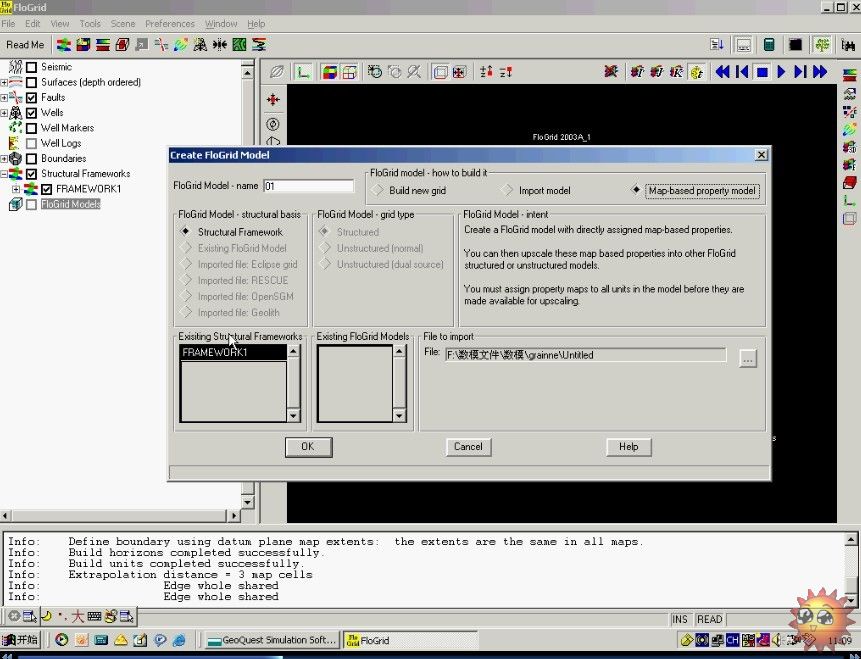This screenshot has height=659, width=861.
Task: Open the Scene menu
Action: click(122, 24)
